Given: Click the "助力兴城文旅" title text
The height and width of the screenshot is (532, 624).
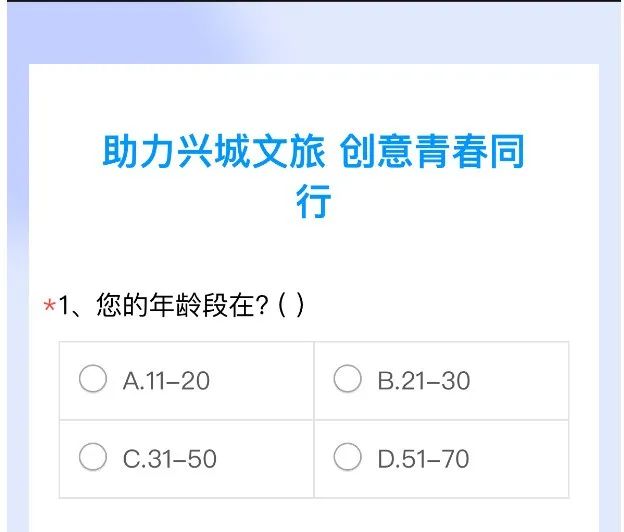Looking at the screenshot, I should (214, 152).
